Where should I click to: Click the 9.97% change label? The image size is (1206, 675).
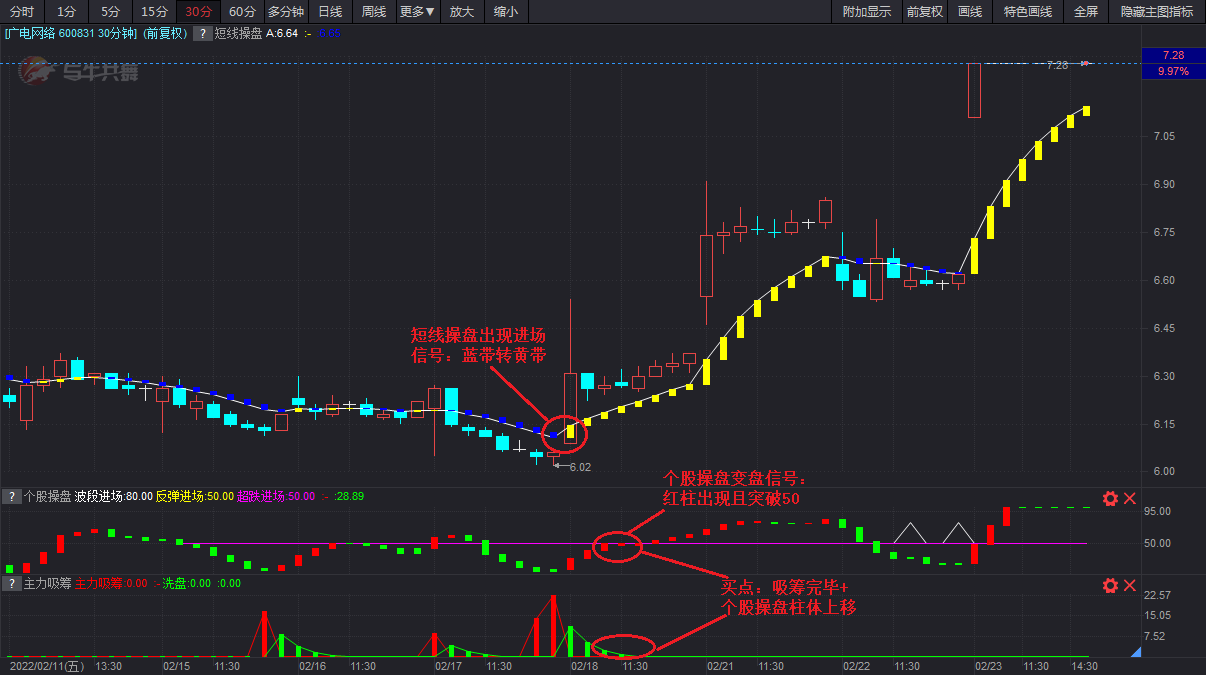[1173, 72]
